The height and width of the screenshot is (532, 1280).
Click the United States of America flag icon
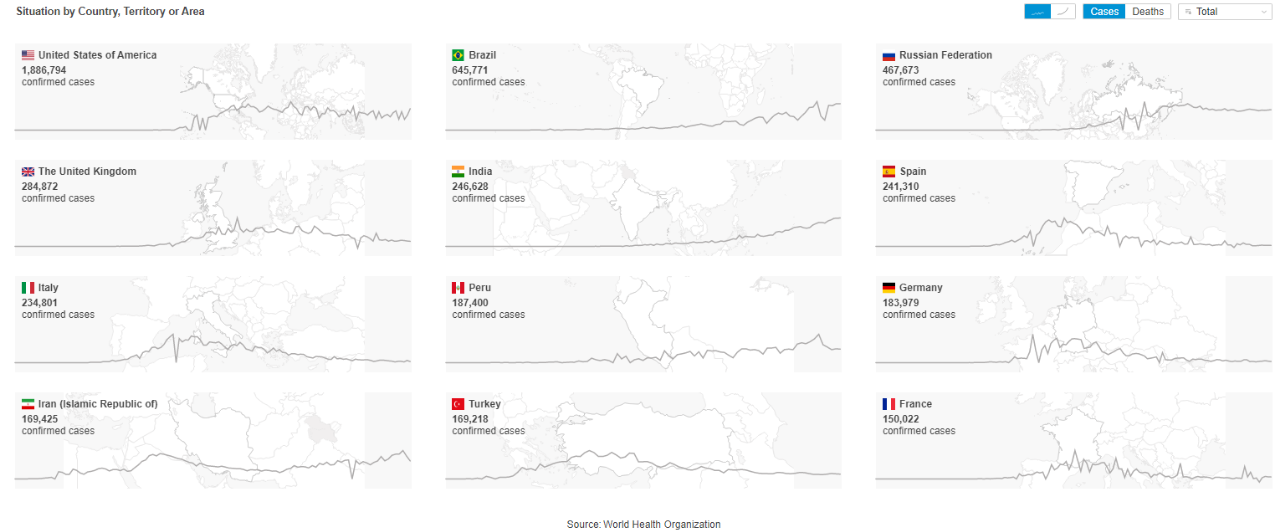[x=28, y=55]
